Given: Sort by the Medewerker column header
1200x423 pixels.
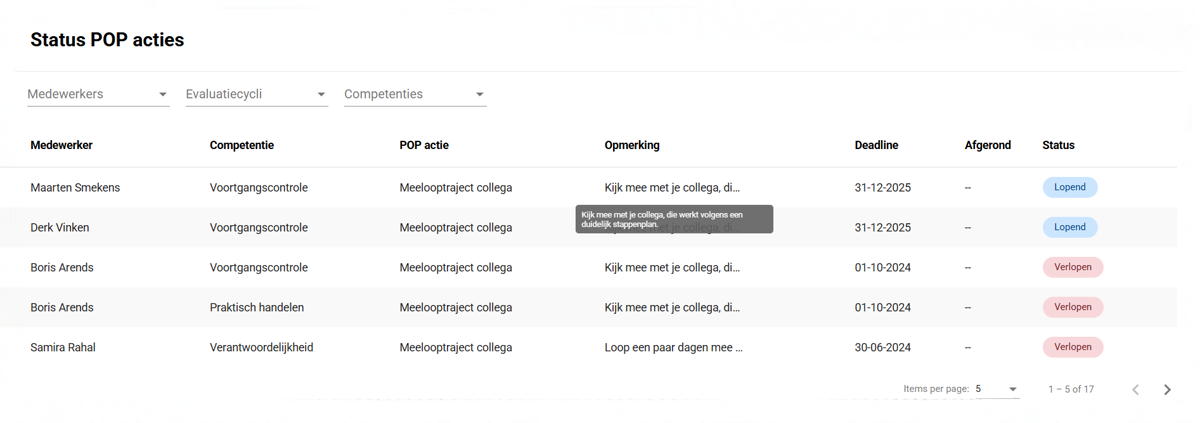Looking at the screenshot, I should (x=61, y=145).
